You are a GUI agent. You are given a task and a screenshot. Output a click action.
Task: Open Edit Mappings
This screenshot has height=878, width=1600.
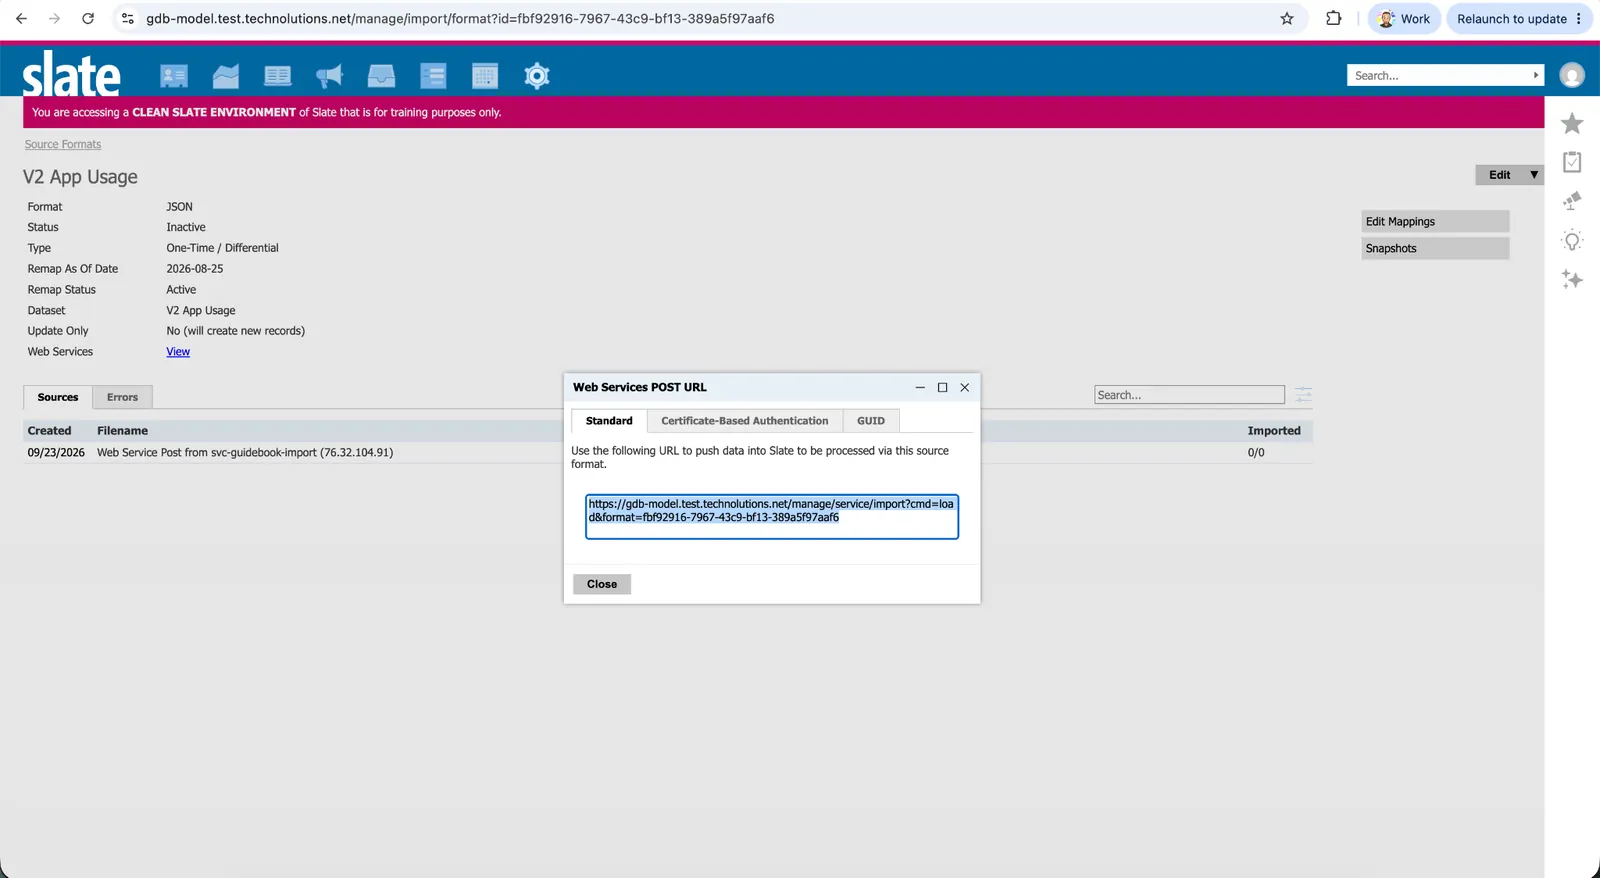tap(1435, 222)
